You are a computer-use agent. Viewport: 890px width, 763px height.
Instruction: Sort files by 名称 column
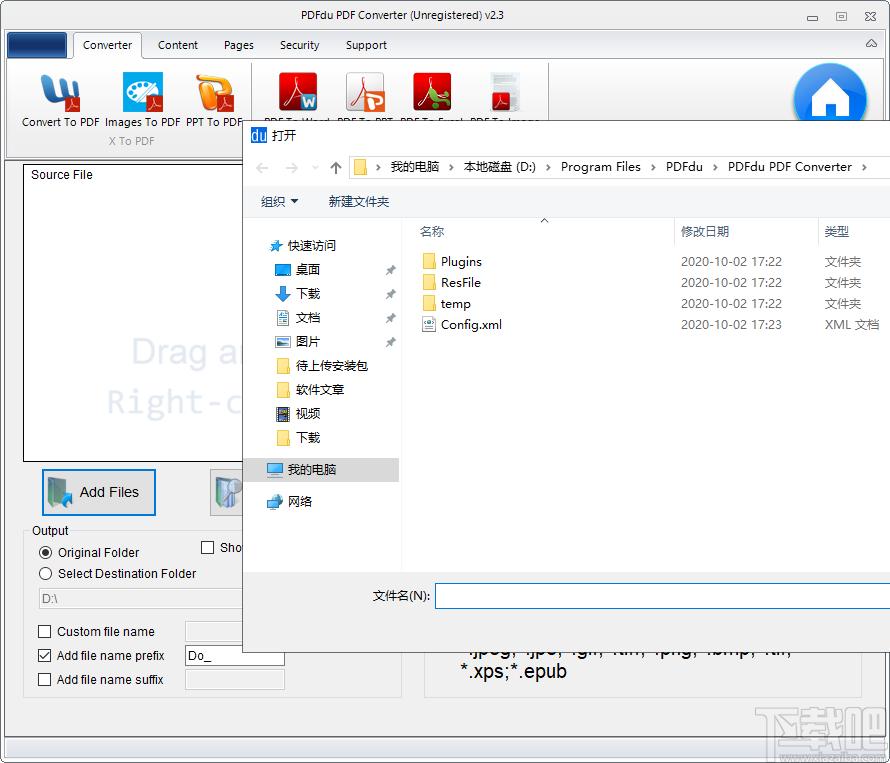coord(432,232)
